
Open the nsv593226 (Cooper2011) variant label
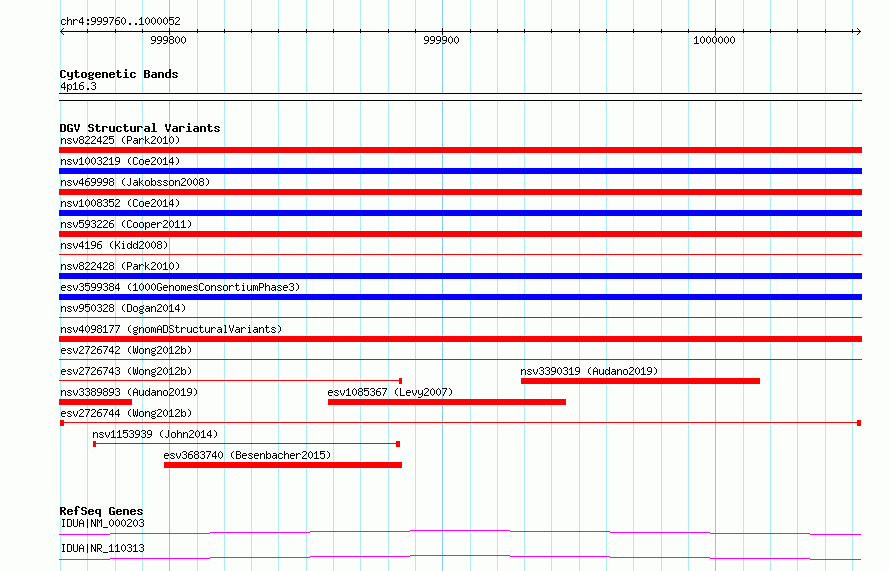[126, 224]
